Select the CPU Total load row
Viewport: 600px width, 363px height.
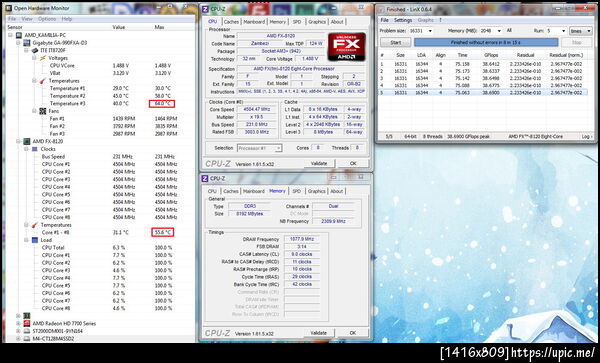click(x=100, y=248)
